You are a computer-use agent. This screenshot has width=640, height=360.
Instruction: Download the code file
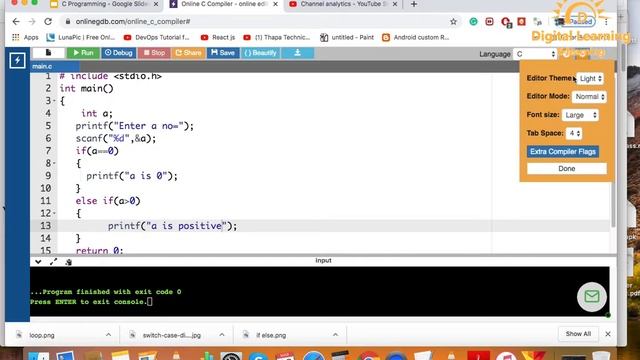[x=298, y=53]
